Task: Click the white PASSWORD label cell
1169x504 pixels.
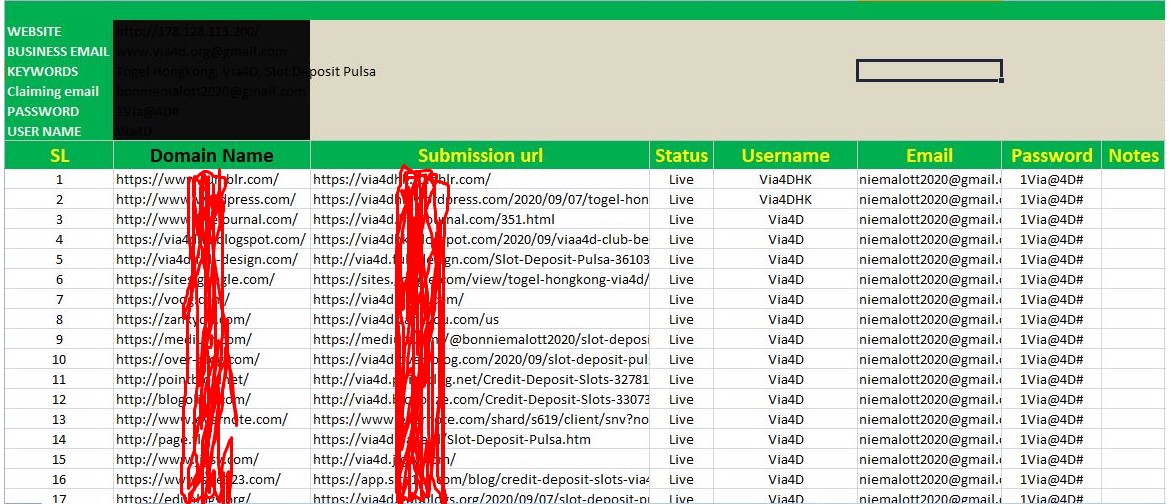Action: [x=59, y=111]
